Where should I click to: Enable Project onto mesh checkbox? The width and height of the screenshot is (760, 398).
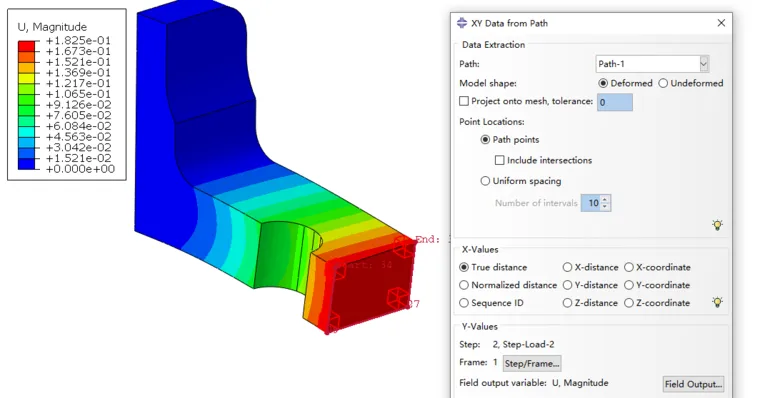click(464, 101)
